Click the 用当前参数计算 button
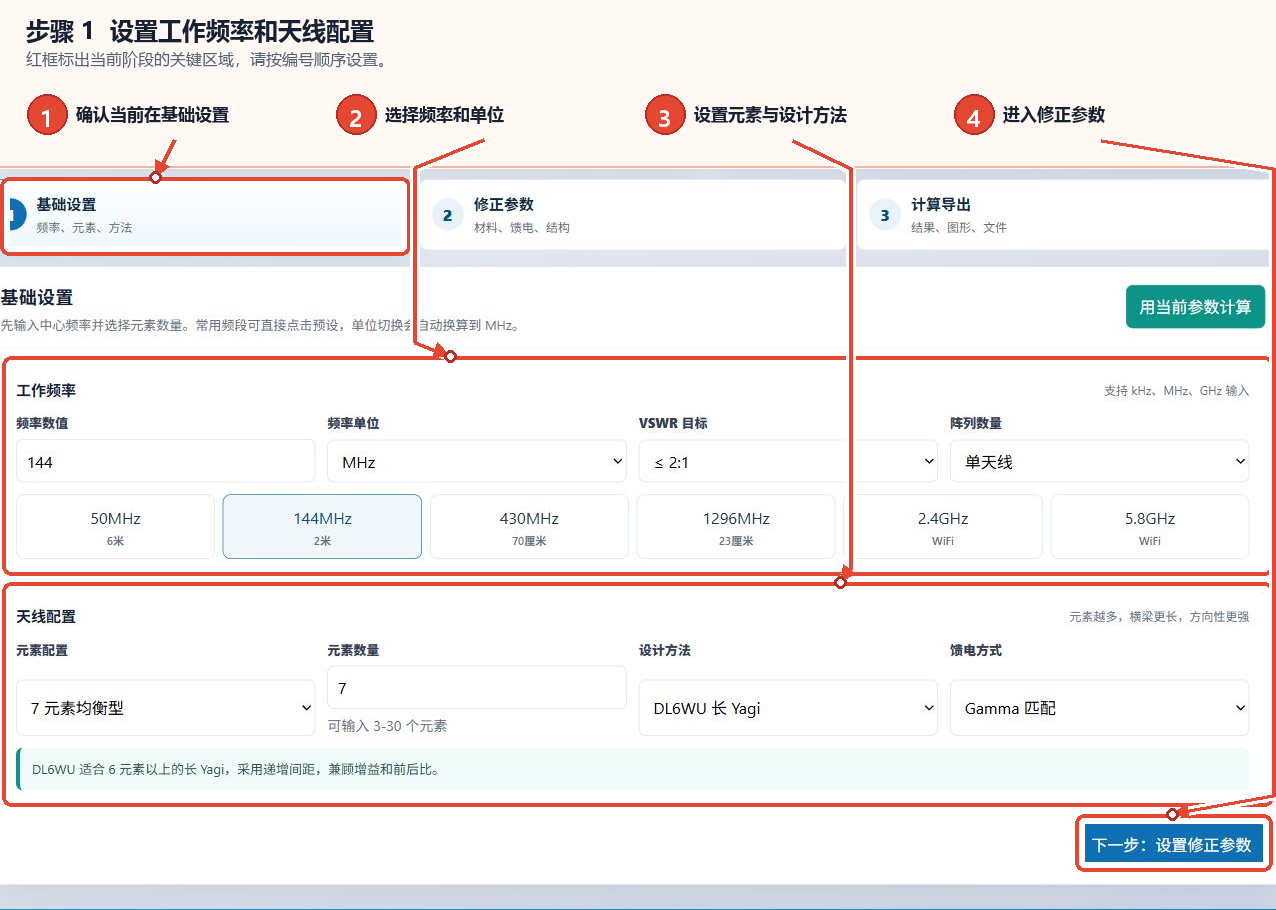The width and height of the screenshot is (1276, 910). [x=1195, y=307]
